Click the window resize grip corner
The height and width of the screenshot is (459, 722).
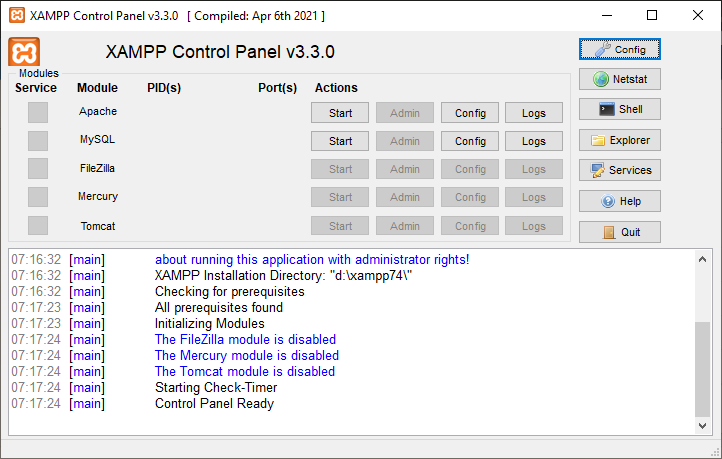(x=716, y=452)
